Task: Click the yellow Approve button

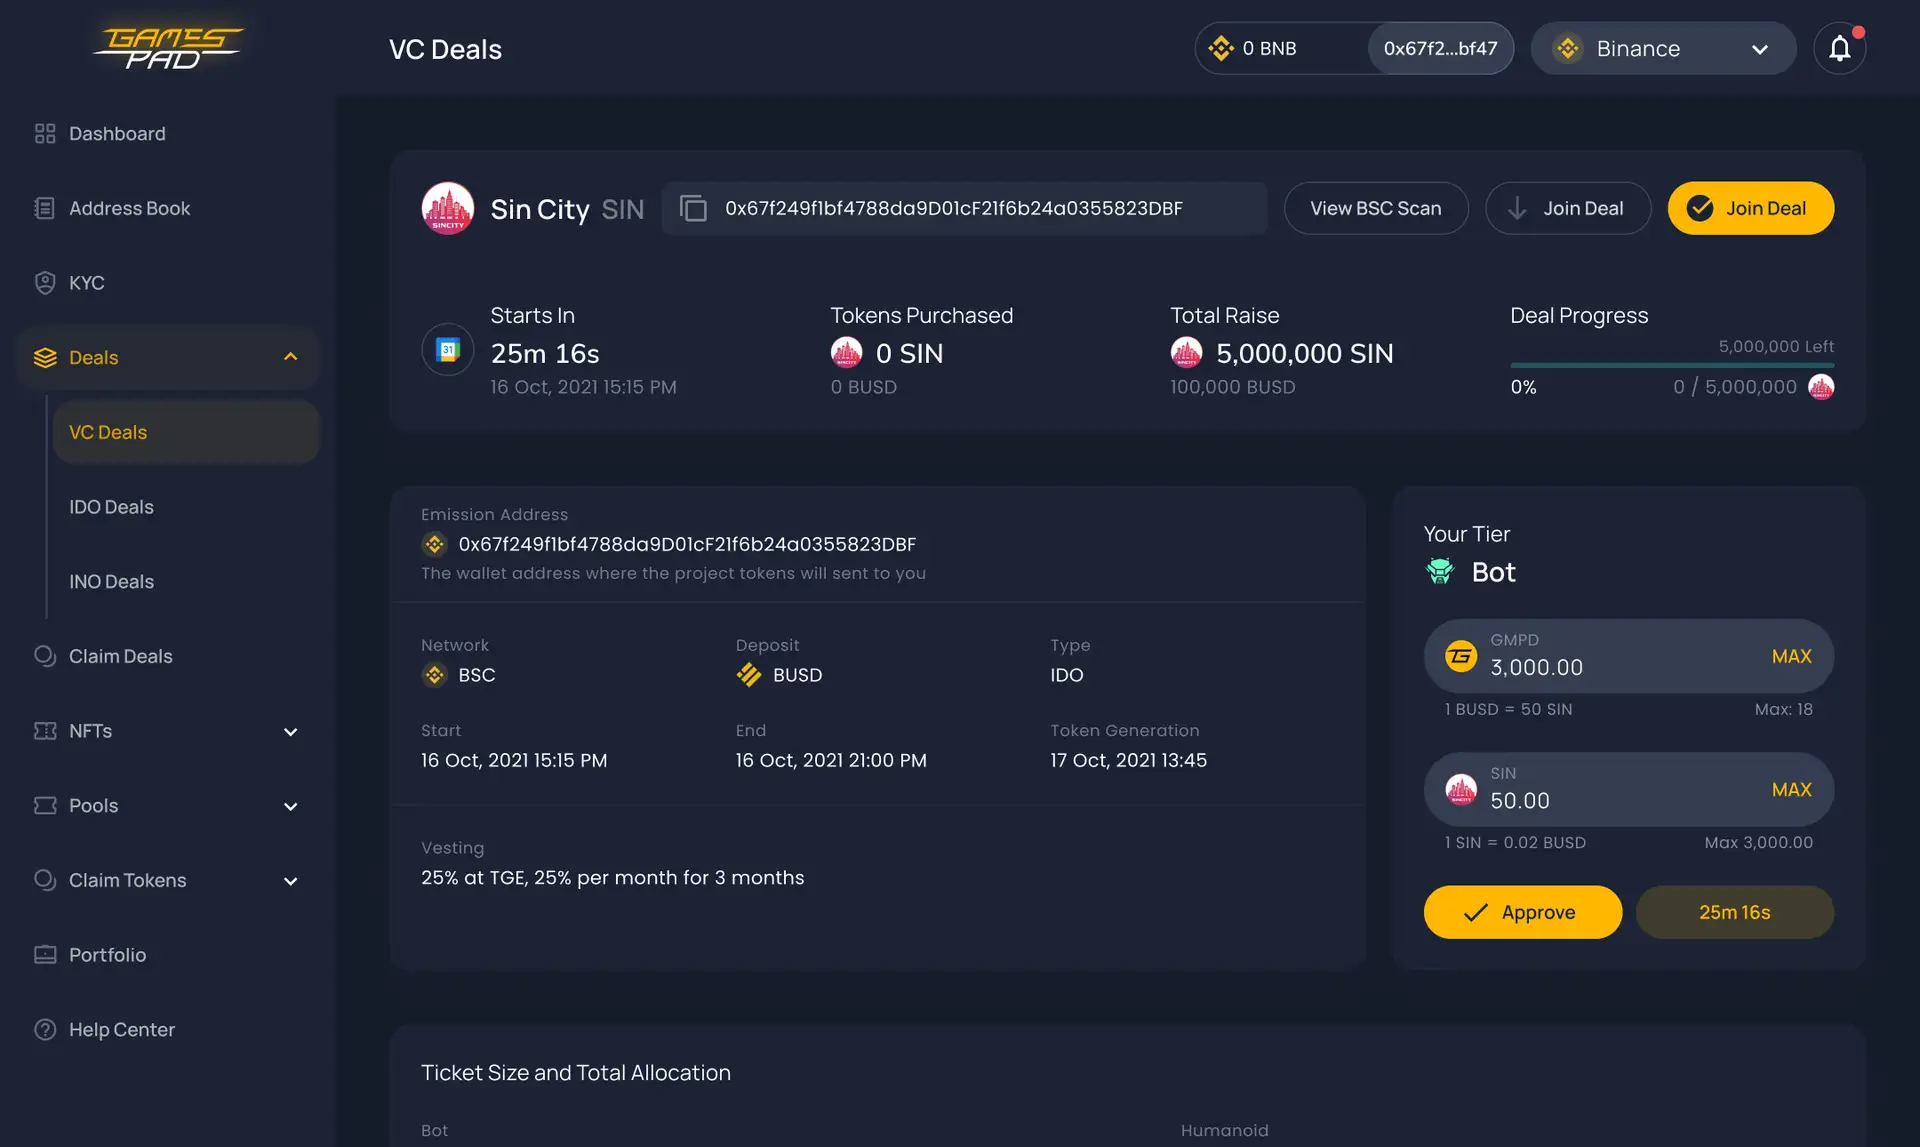Action: pyautogui.click(x=1522, y=912)
